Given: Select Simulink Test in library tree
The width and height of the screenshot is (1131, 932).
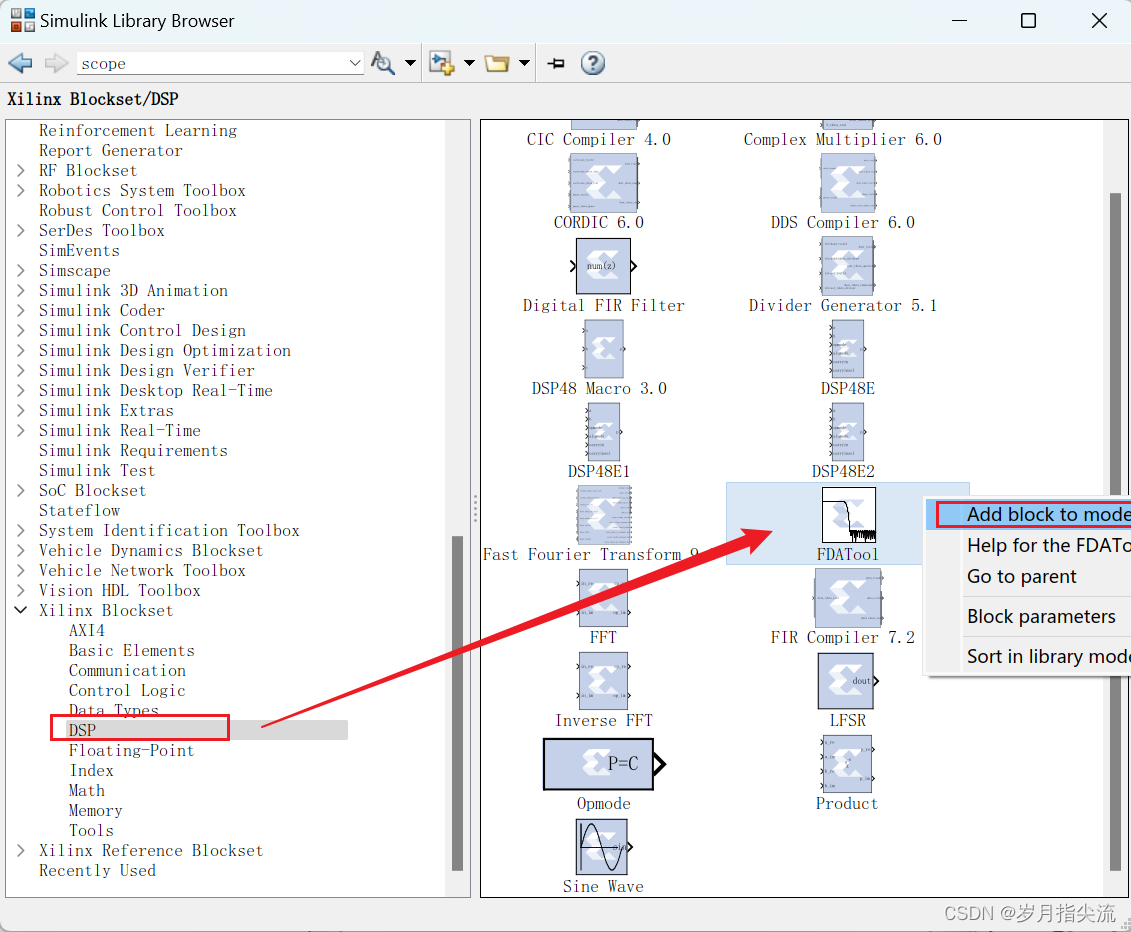Looking at the screenshot, I should point(97,470).
